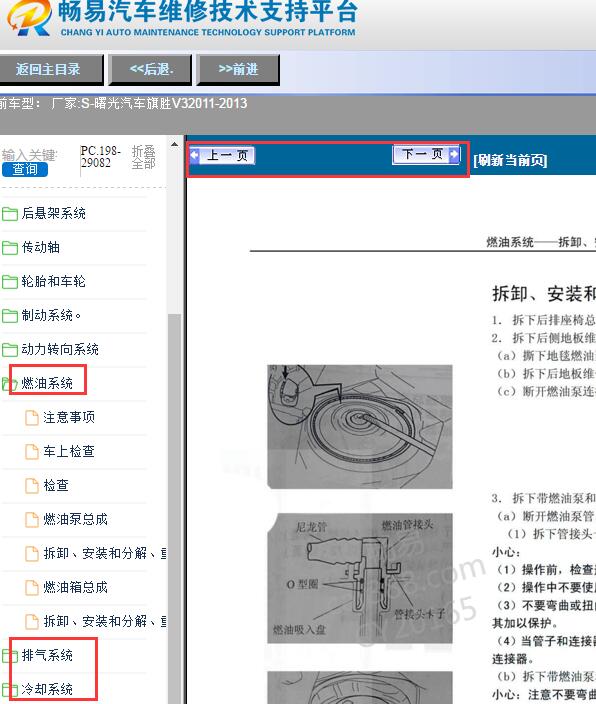Open the folder icon beside 轮胎和车轮
This screenshot has height=704, width=596.
9,282
